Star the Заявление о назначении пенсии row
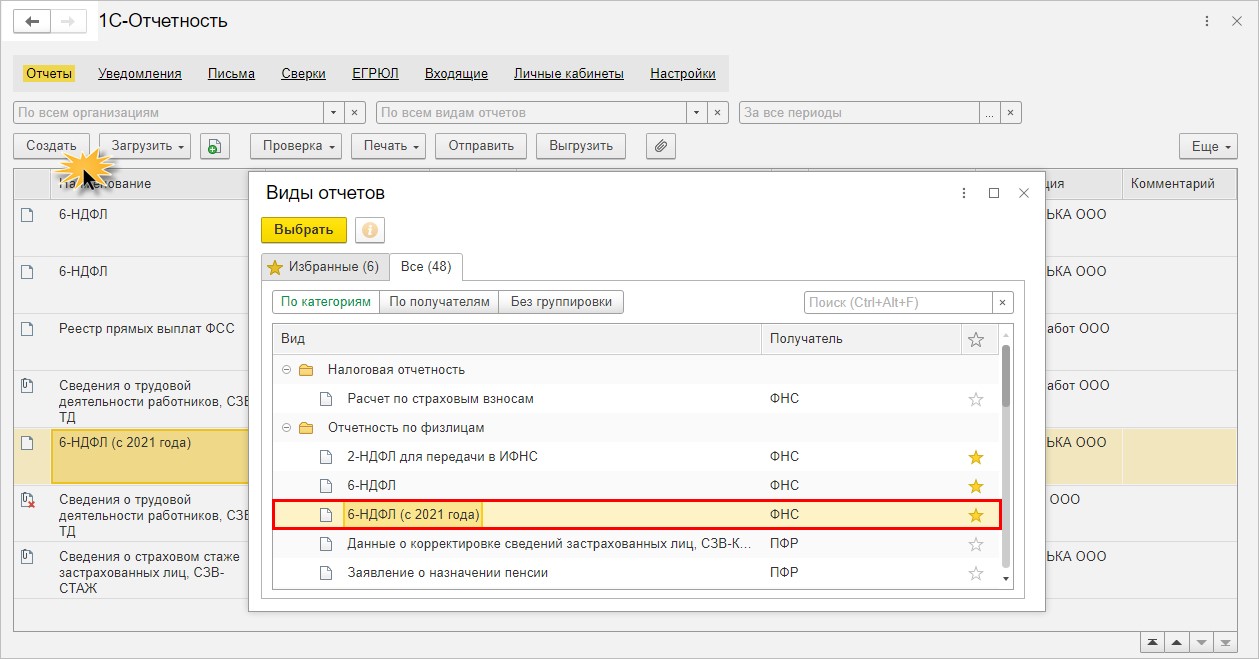 click(976, 573)
